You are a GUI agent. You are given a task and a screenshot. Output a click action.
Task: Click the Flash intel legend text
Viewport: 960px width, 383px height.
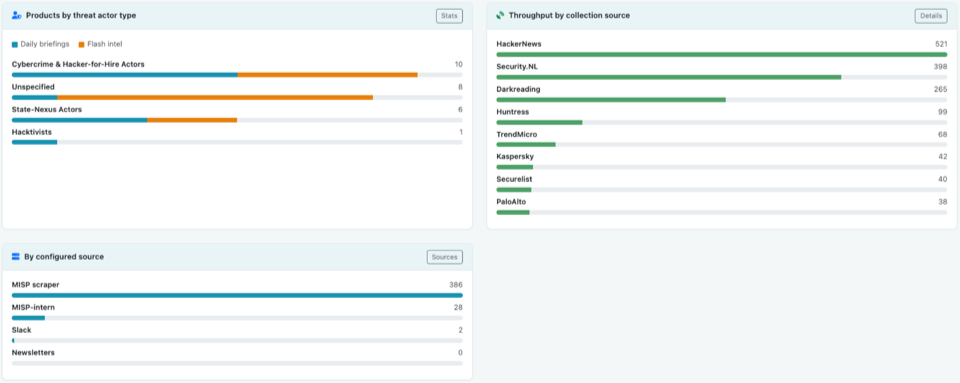click(105, 45)
